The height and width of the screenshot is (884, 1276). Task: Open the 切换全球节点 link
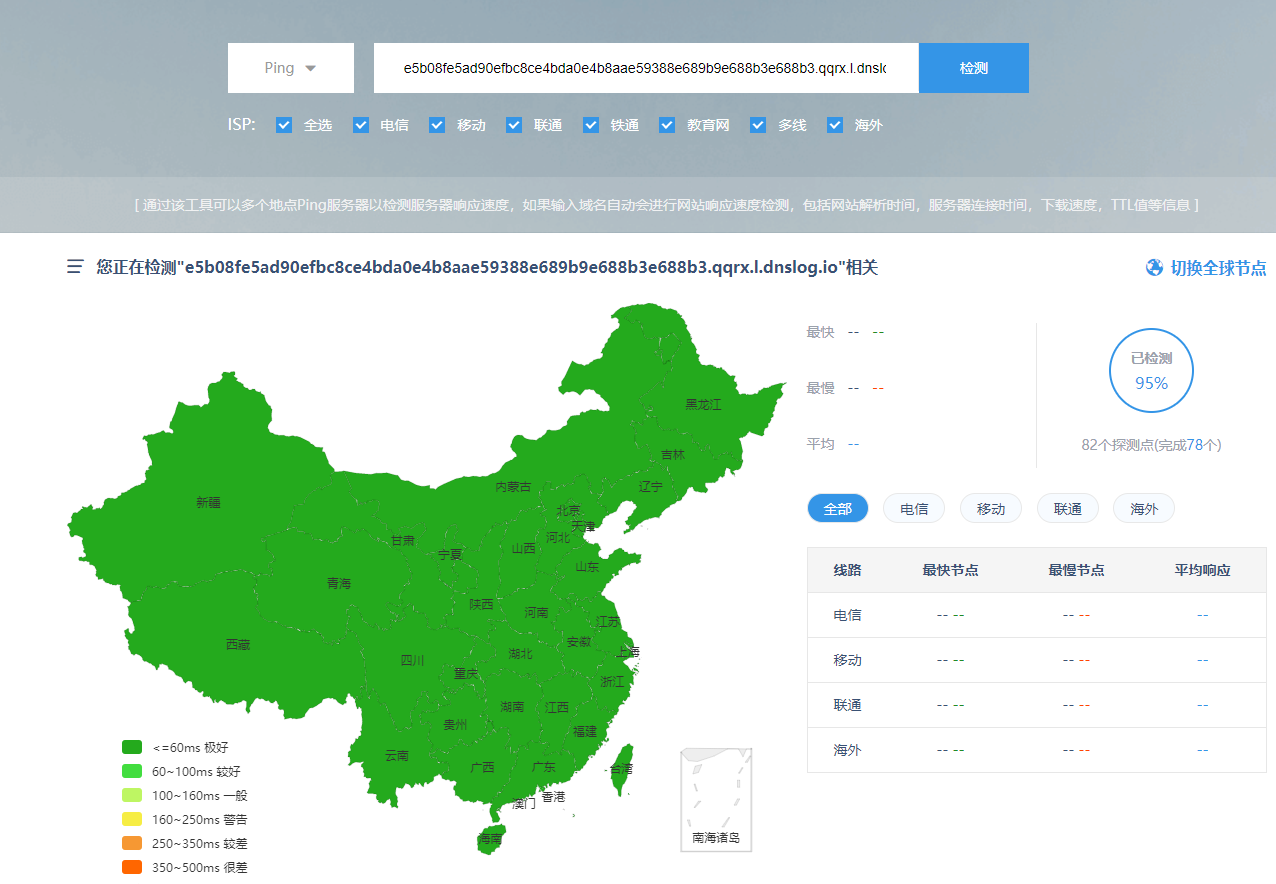(1217, 268)
